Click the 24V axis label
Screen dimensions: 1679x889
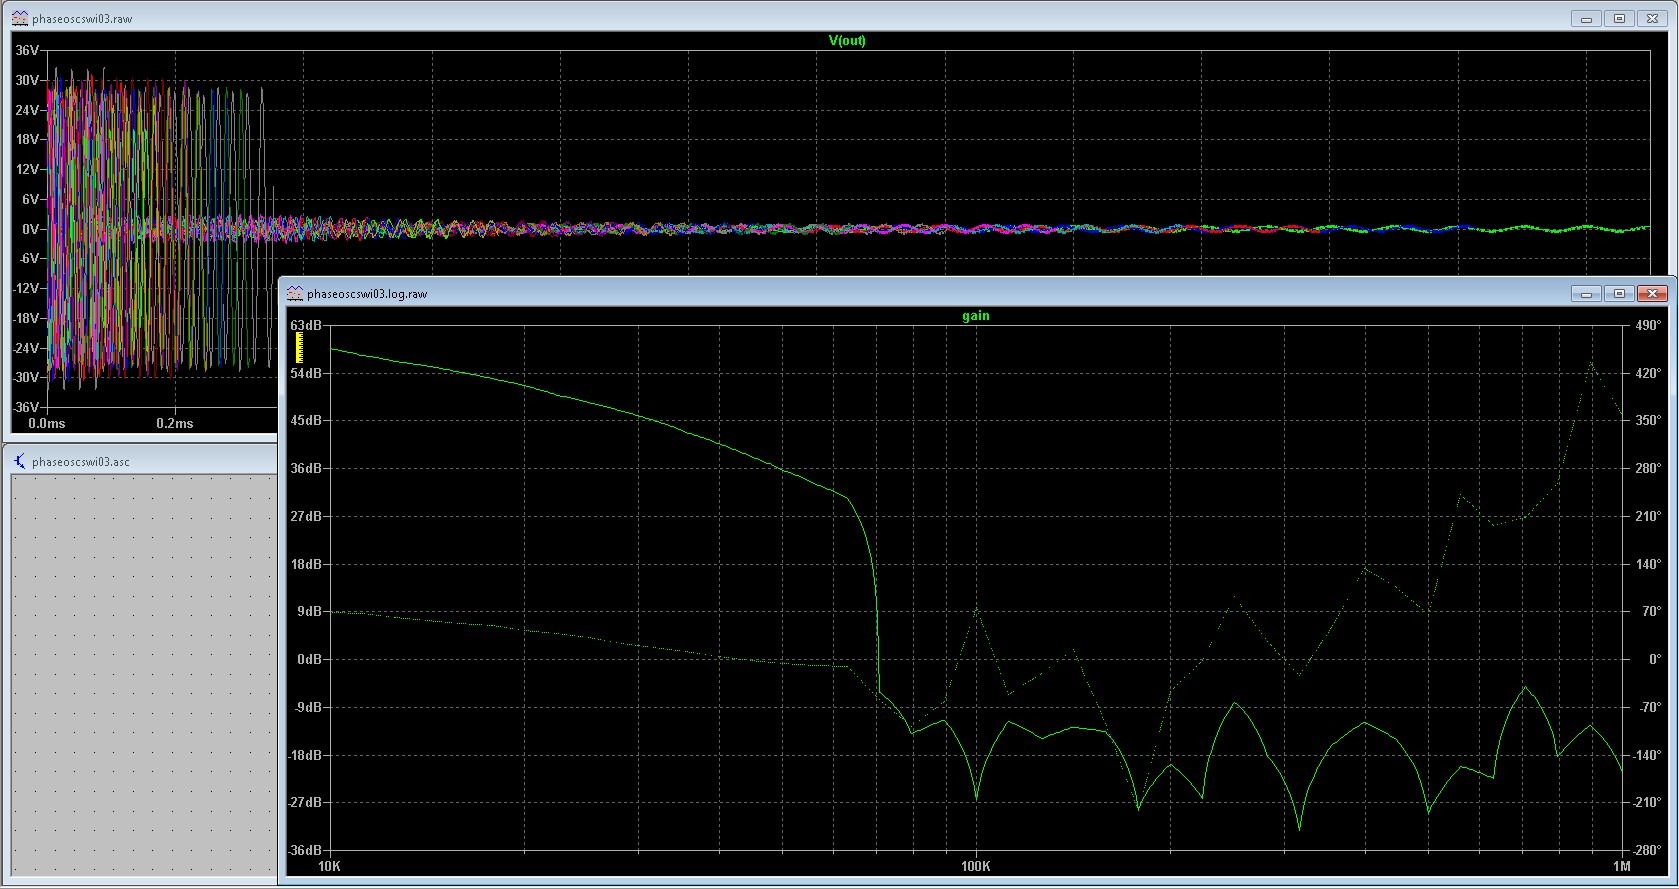27,110
